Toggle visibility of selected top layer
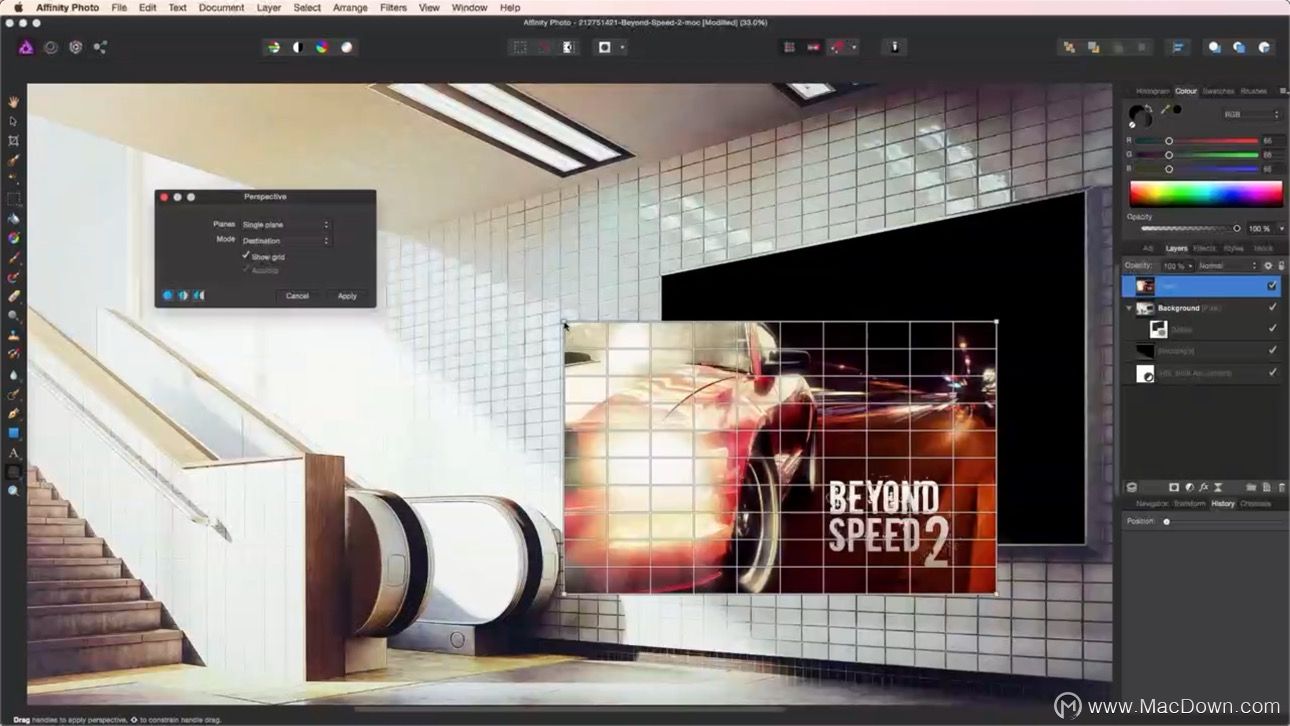Viewport: 1290px width, 726px height. click(x=1272, y=286)
